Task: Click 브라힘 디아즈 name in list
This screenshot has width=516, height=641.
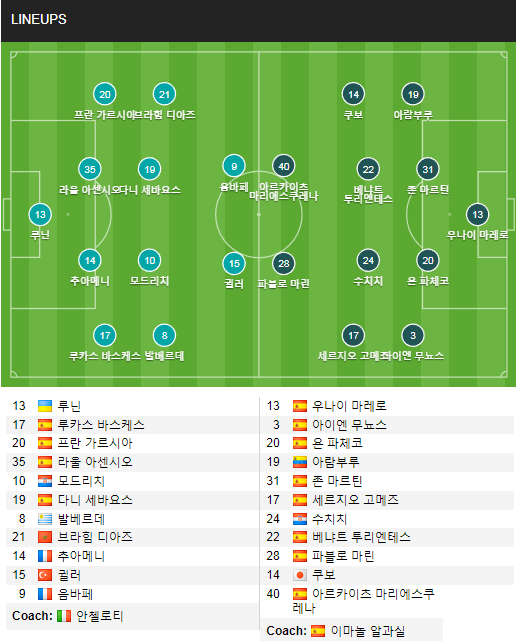Action: (x=95, y=537)
